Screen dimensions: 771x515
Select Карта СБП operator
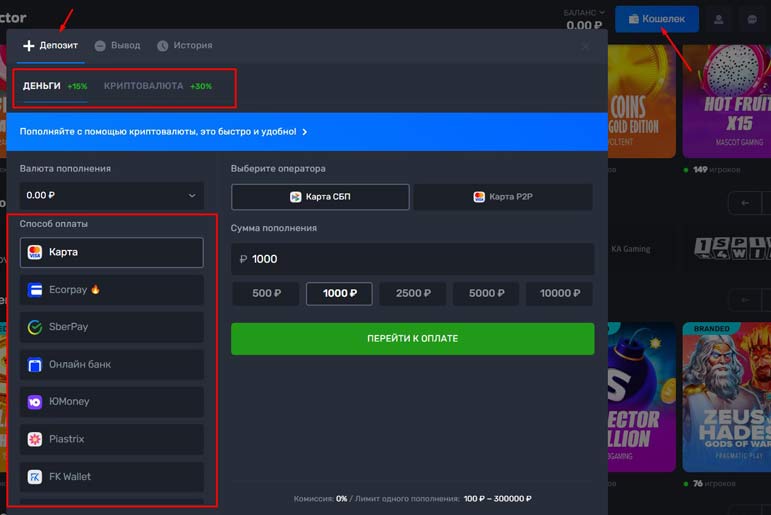(320, 197)
